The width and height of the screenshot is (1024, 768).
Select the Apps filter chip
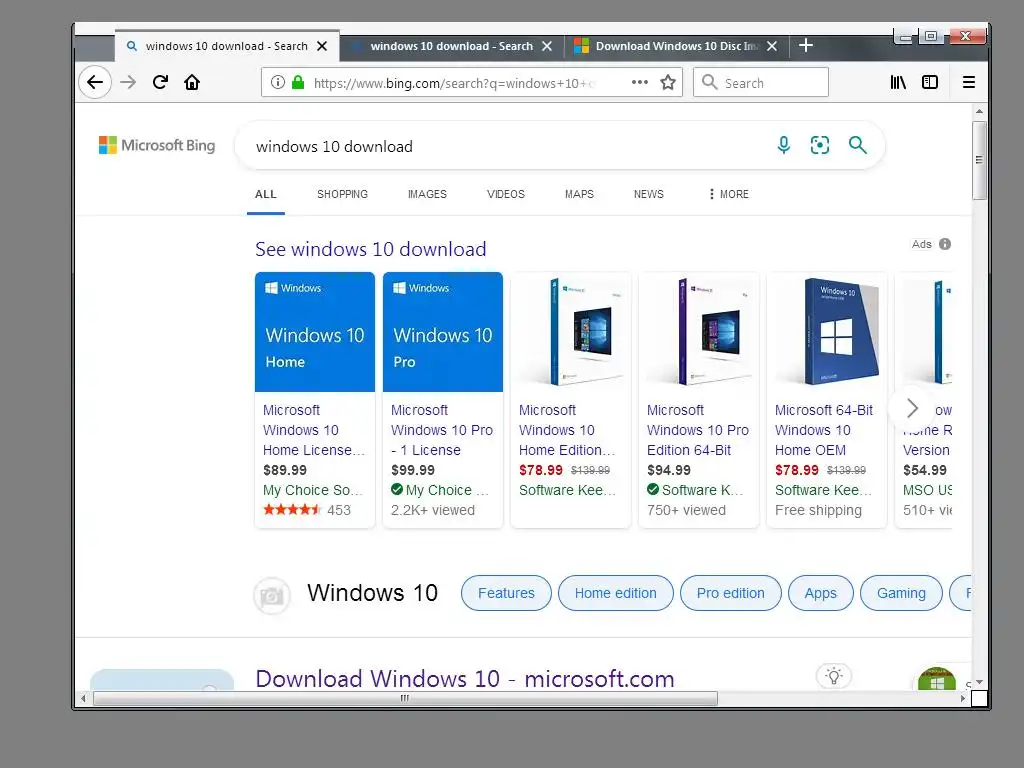point(820,593)
